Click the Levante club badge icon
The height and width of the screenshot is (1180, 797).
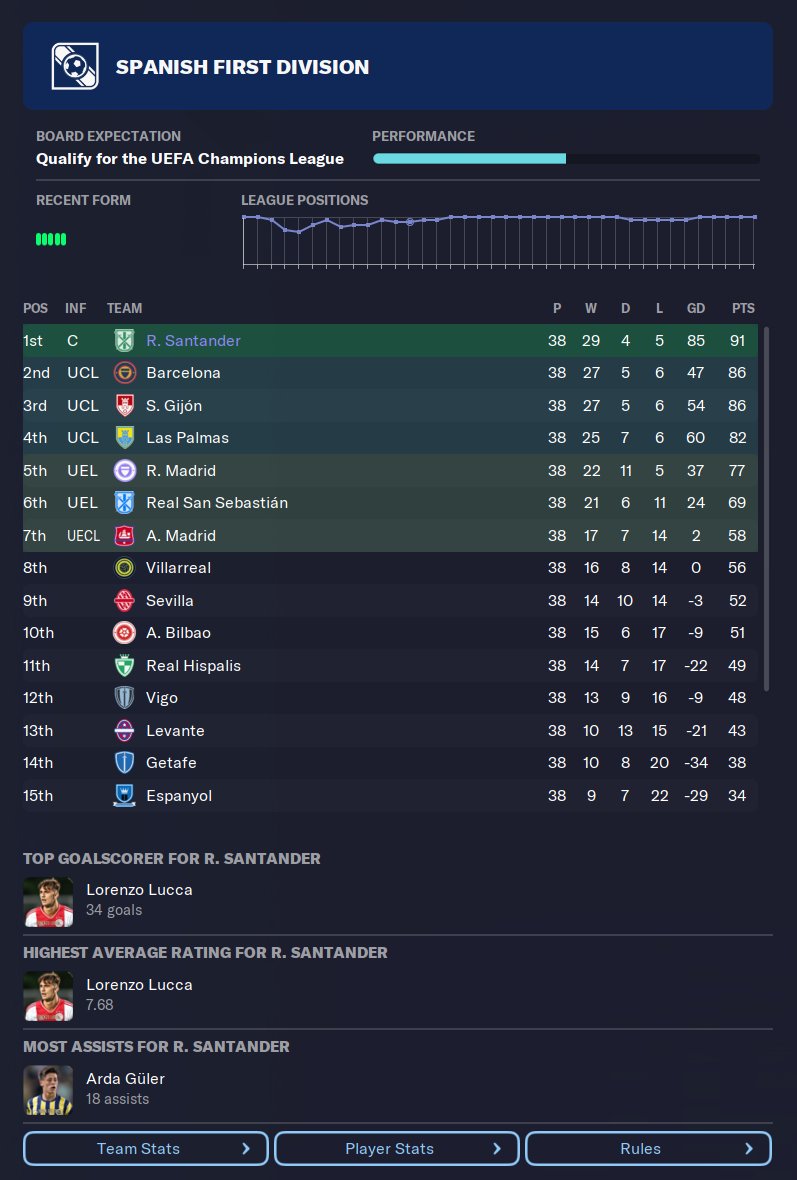coord(124,731)
